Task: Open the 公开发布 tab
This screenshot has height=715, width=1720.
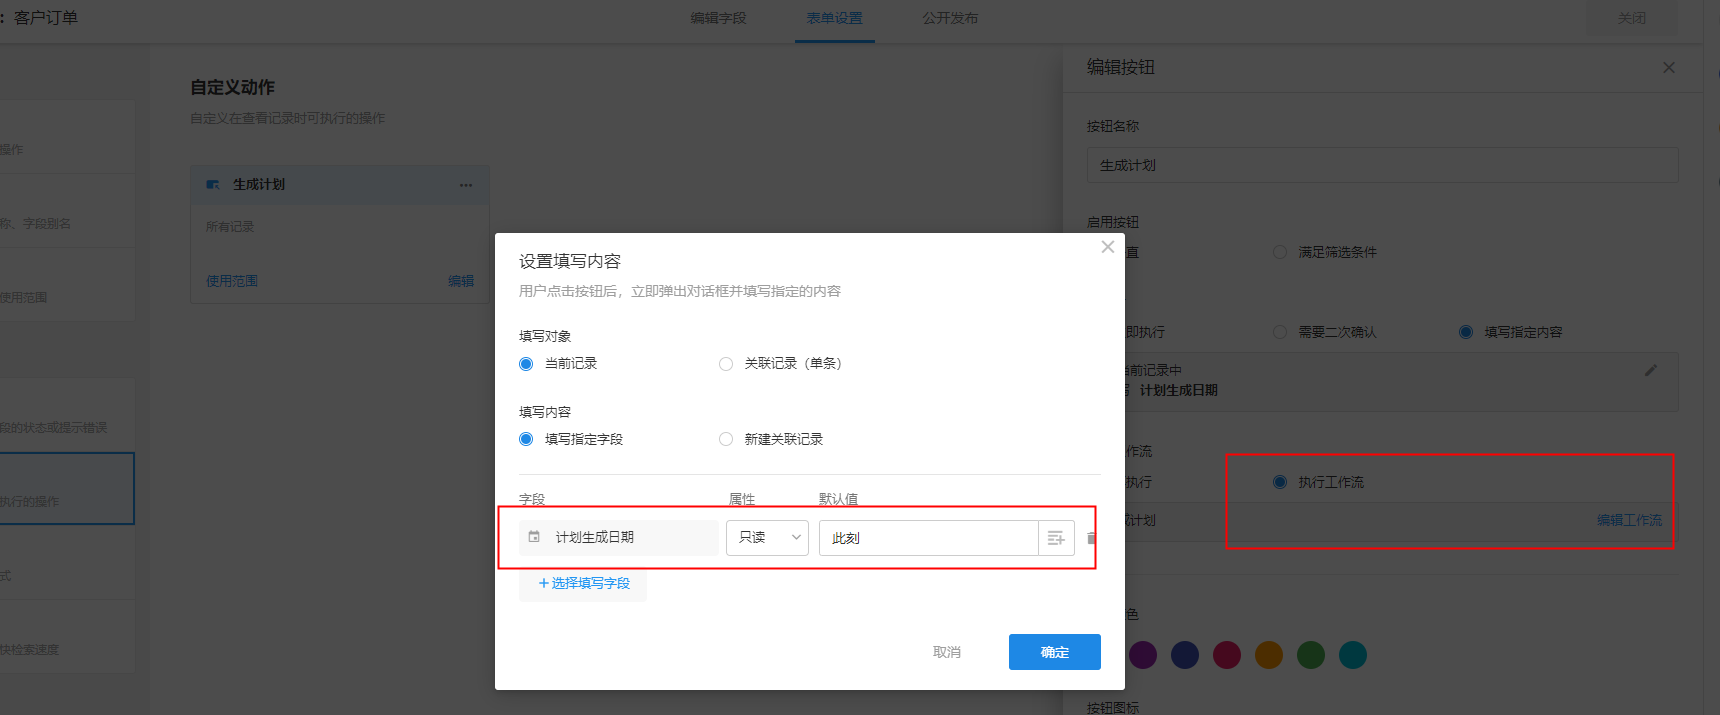Action: tap(950, 18)
